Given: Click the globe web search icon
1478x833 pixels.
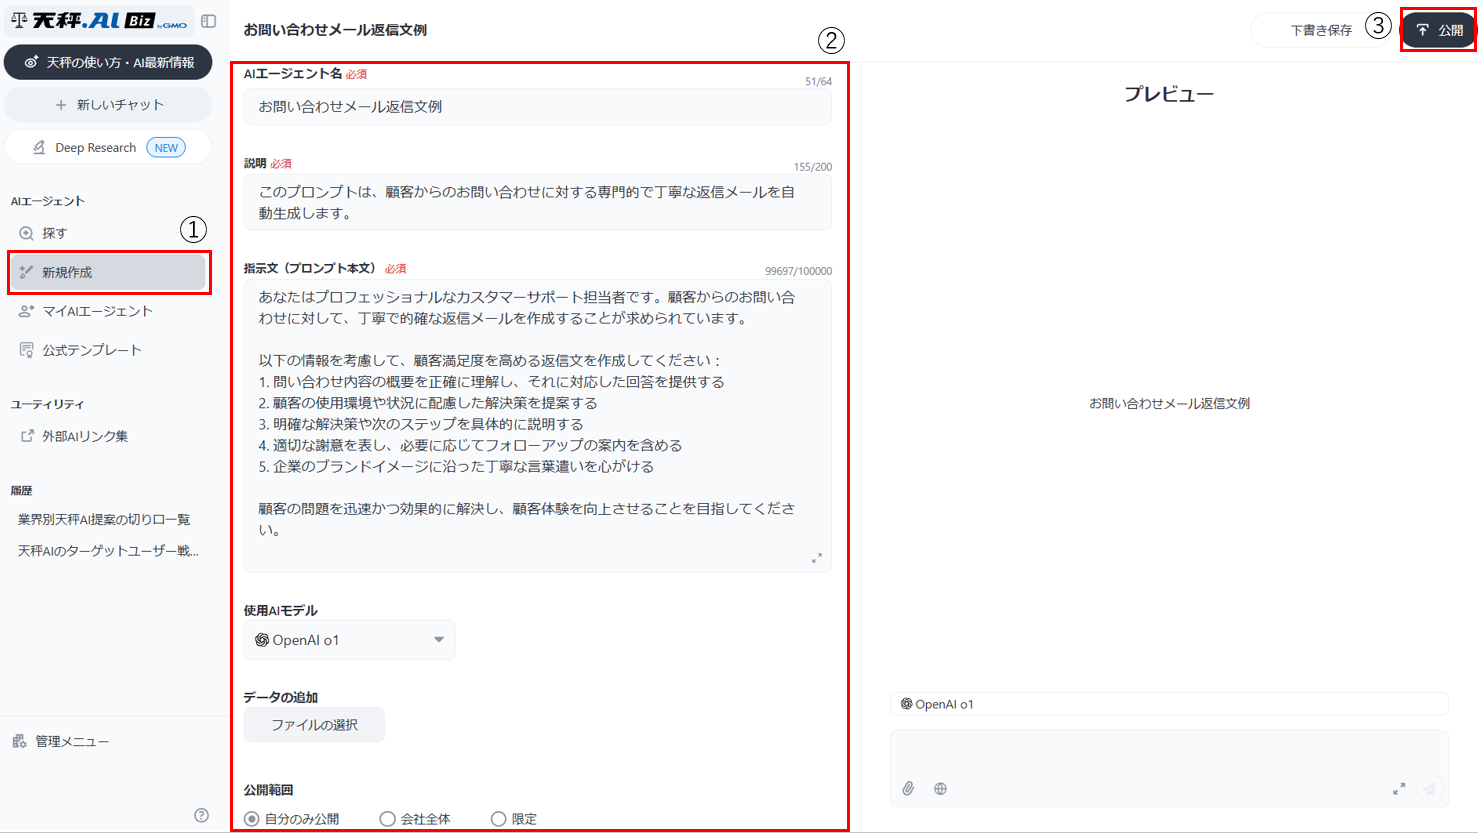Looking at the screenshot, I should pos(940,788).
